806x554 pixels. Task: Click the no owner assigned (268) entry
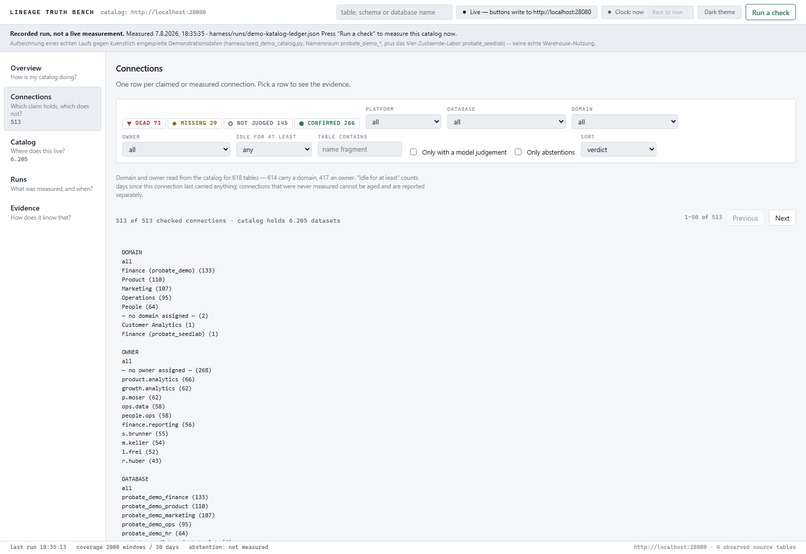coord(166,370)
